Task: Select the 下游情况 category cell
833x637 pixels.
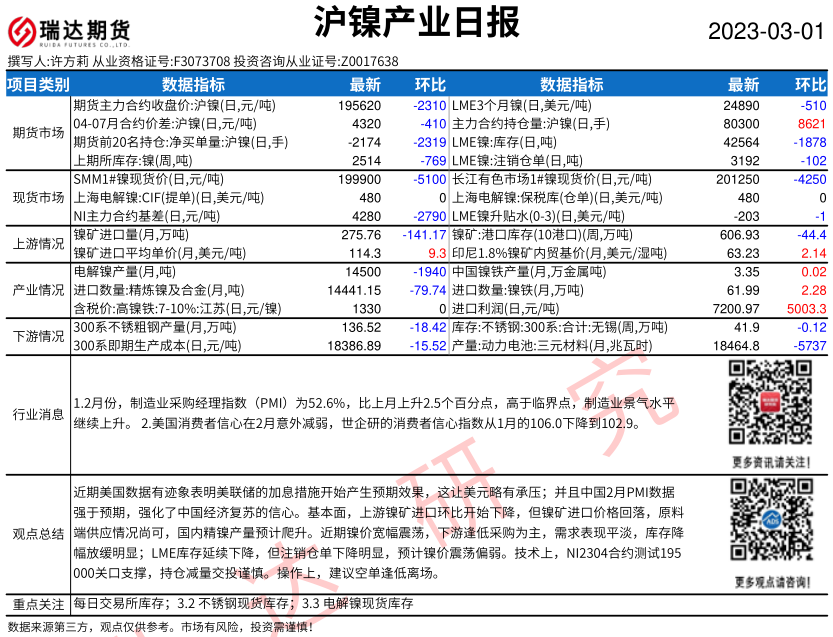Action: [37, 336]
